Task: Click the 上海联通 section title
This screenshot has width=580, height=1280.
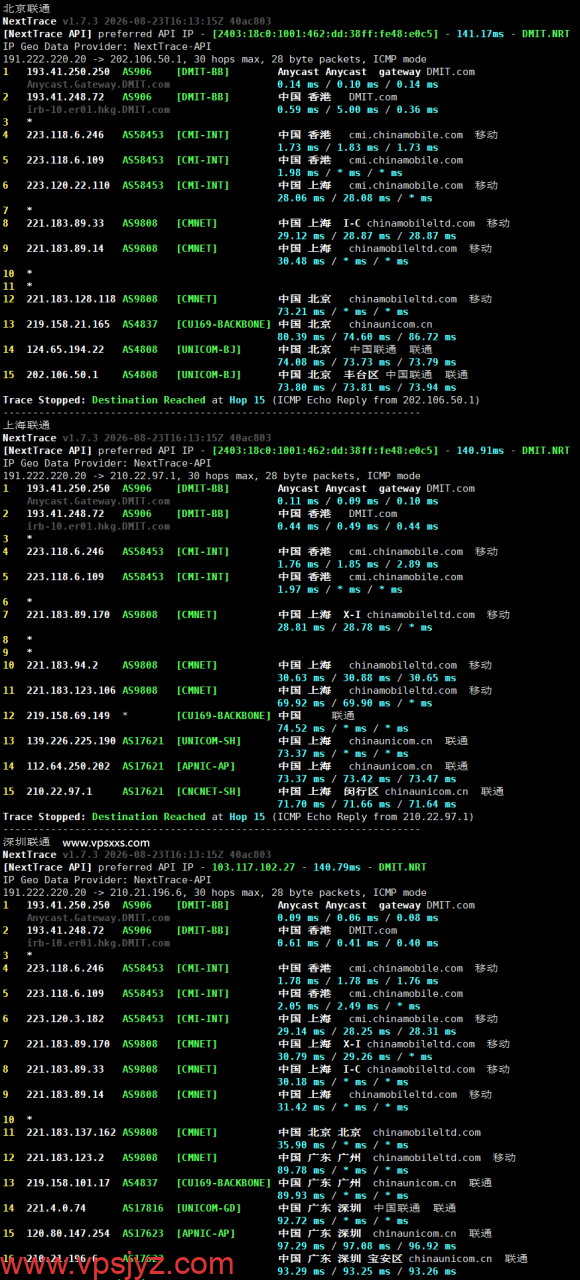Action: click(x=26, y=425)
